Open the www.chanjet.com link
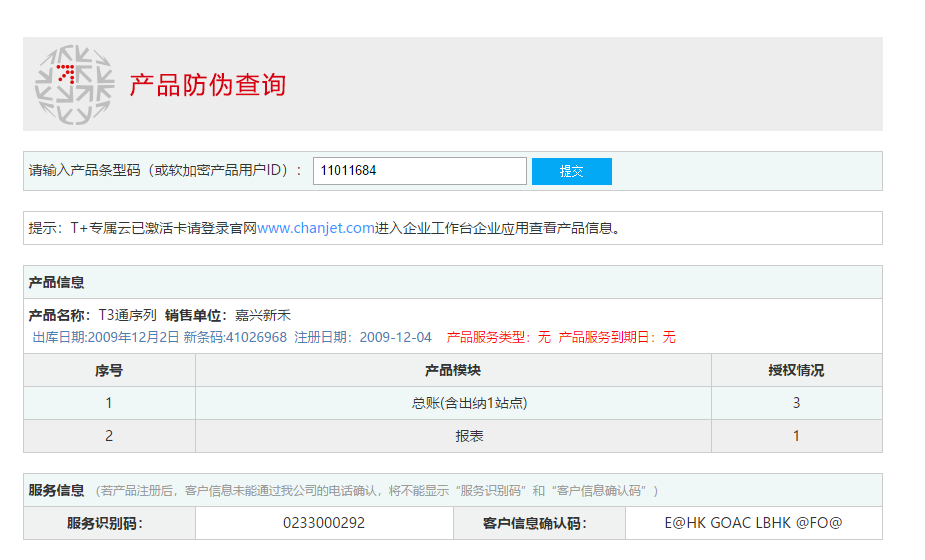Viewport: 925px width, 560px height. click(316, 228)
